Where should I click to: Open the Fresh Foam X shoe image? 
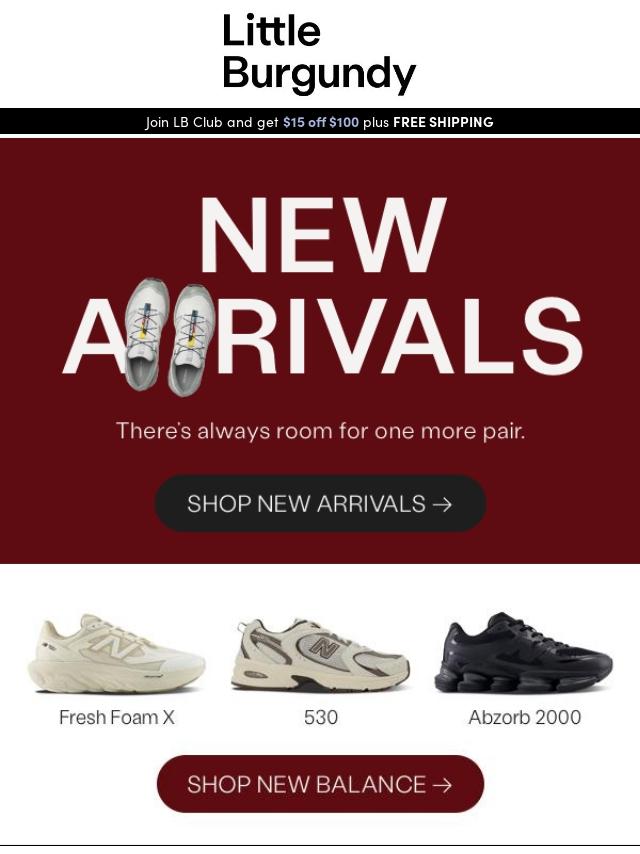click(x=116, y=654)
